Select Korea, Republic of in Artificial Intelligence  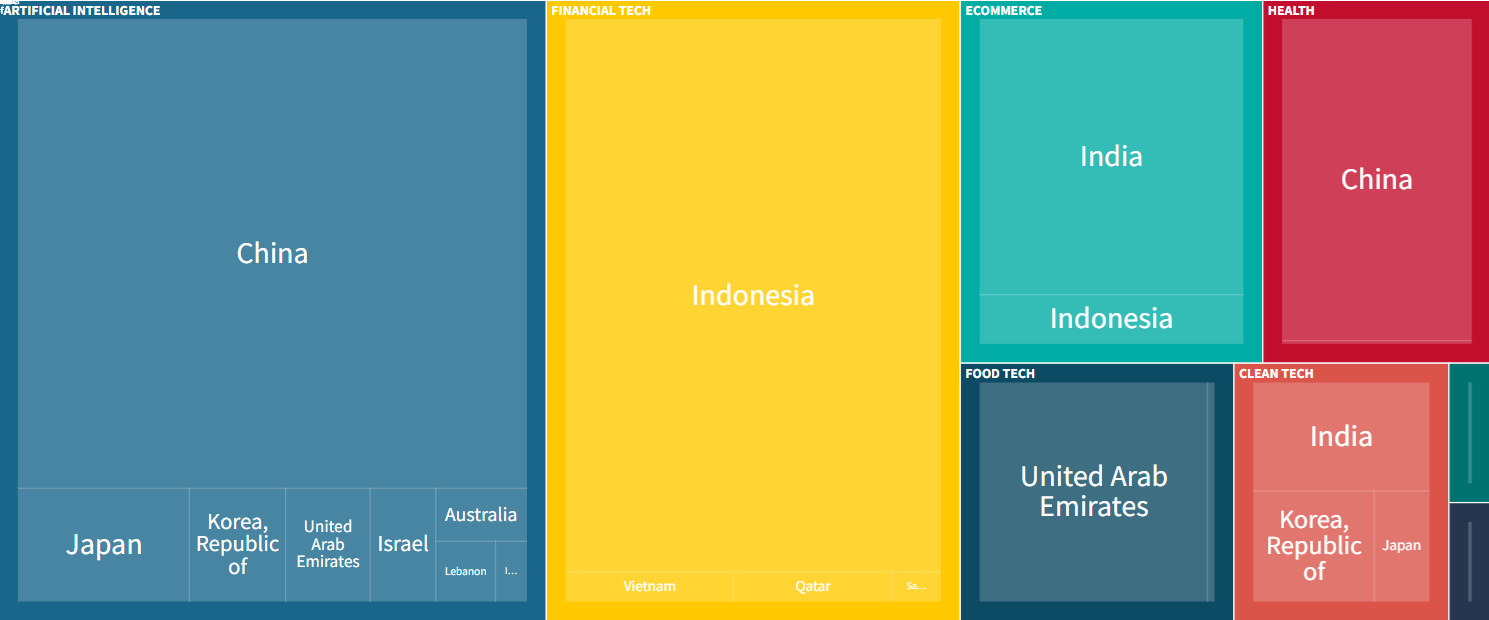point(237,545)
